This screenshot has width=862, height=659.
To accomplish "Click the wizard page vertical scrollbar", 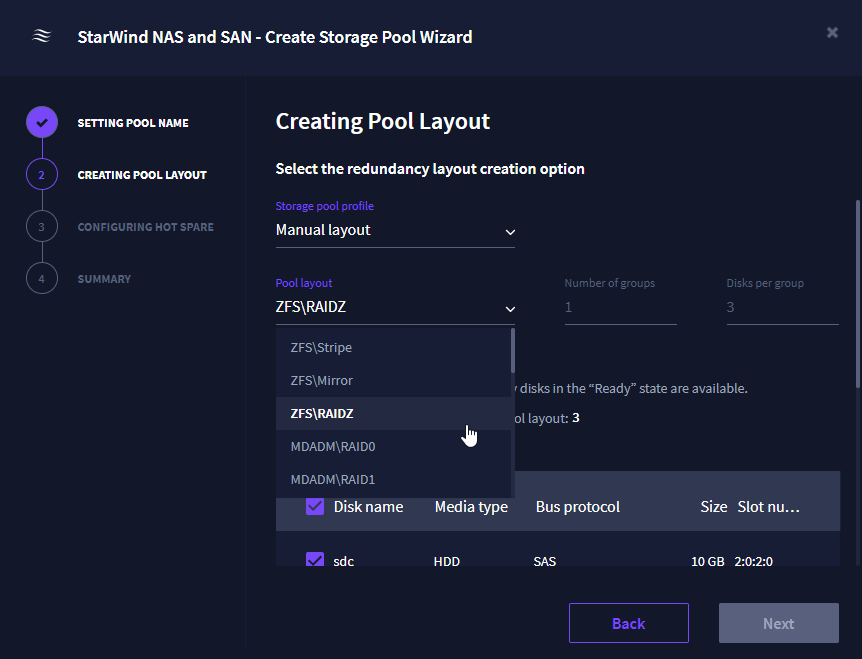I will 858,294.
